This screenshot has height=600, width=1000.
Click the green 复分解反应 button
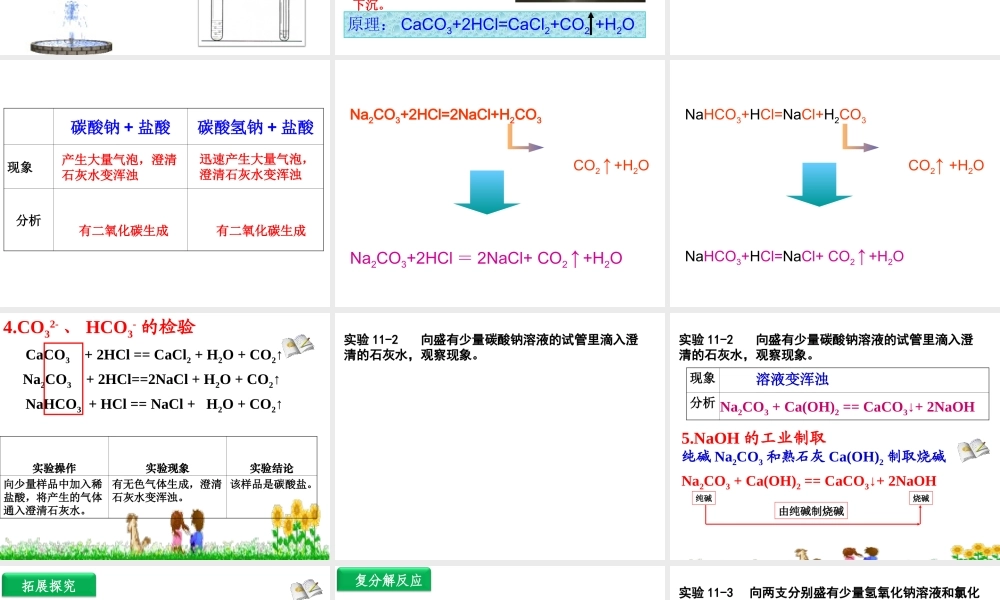pos(384,580)
